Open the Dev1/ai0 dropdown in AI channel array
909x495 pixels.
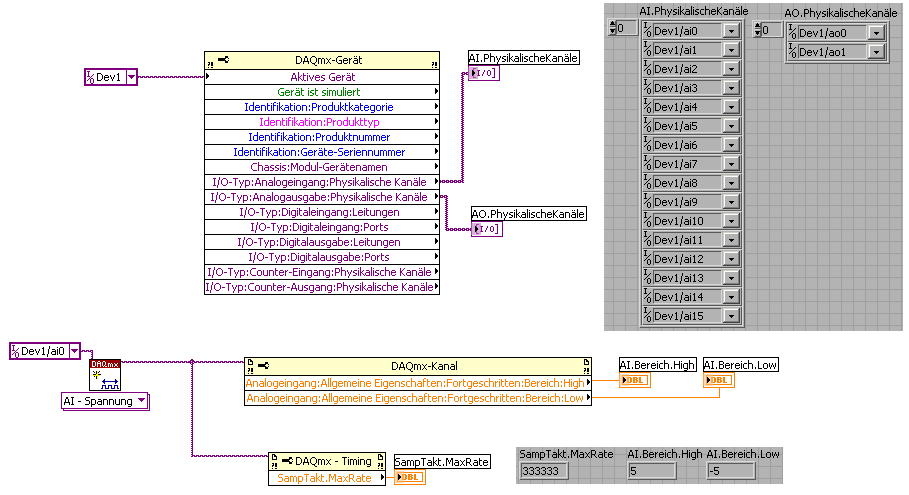pyautogui.click(x=732, y=31)
